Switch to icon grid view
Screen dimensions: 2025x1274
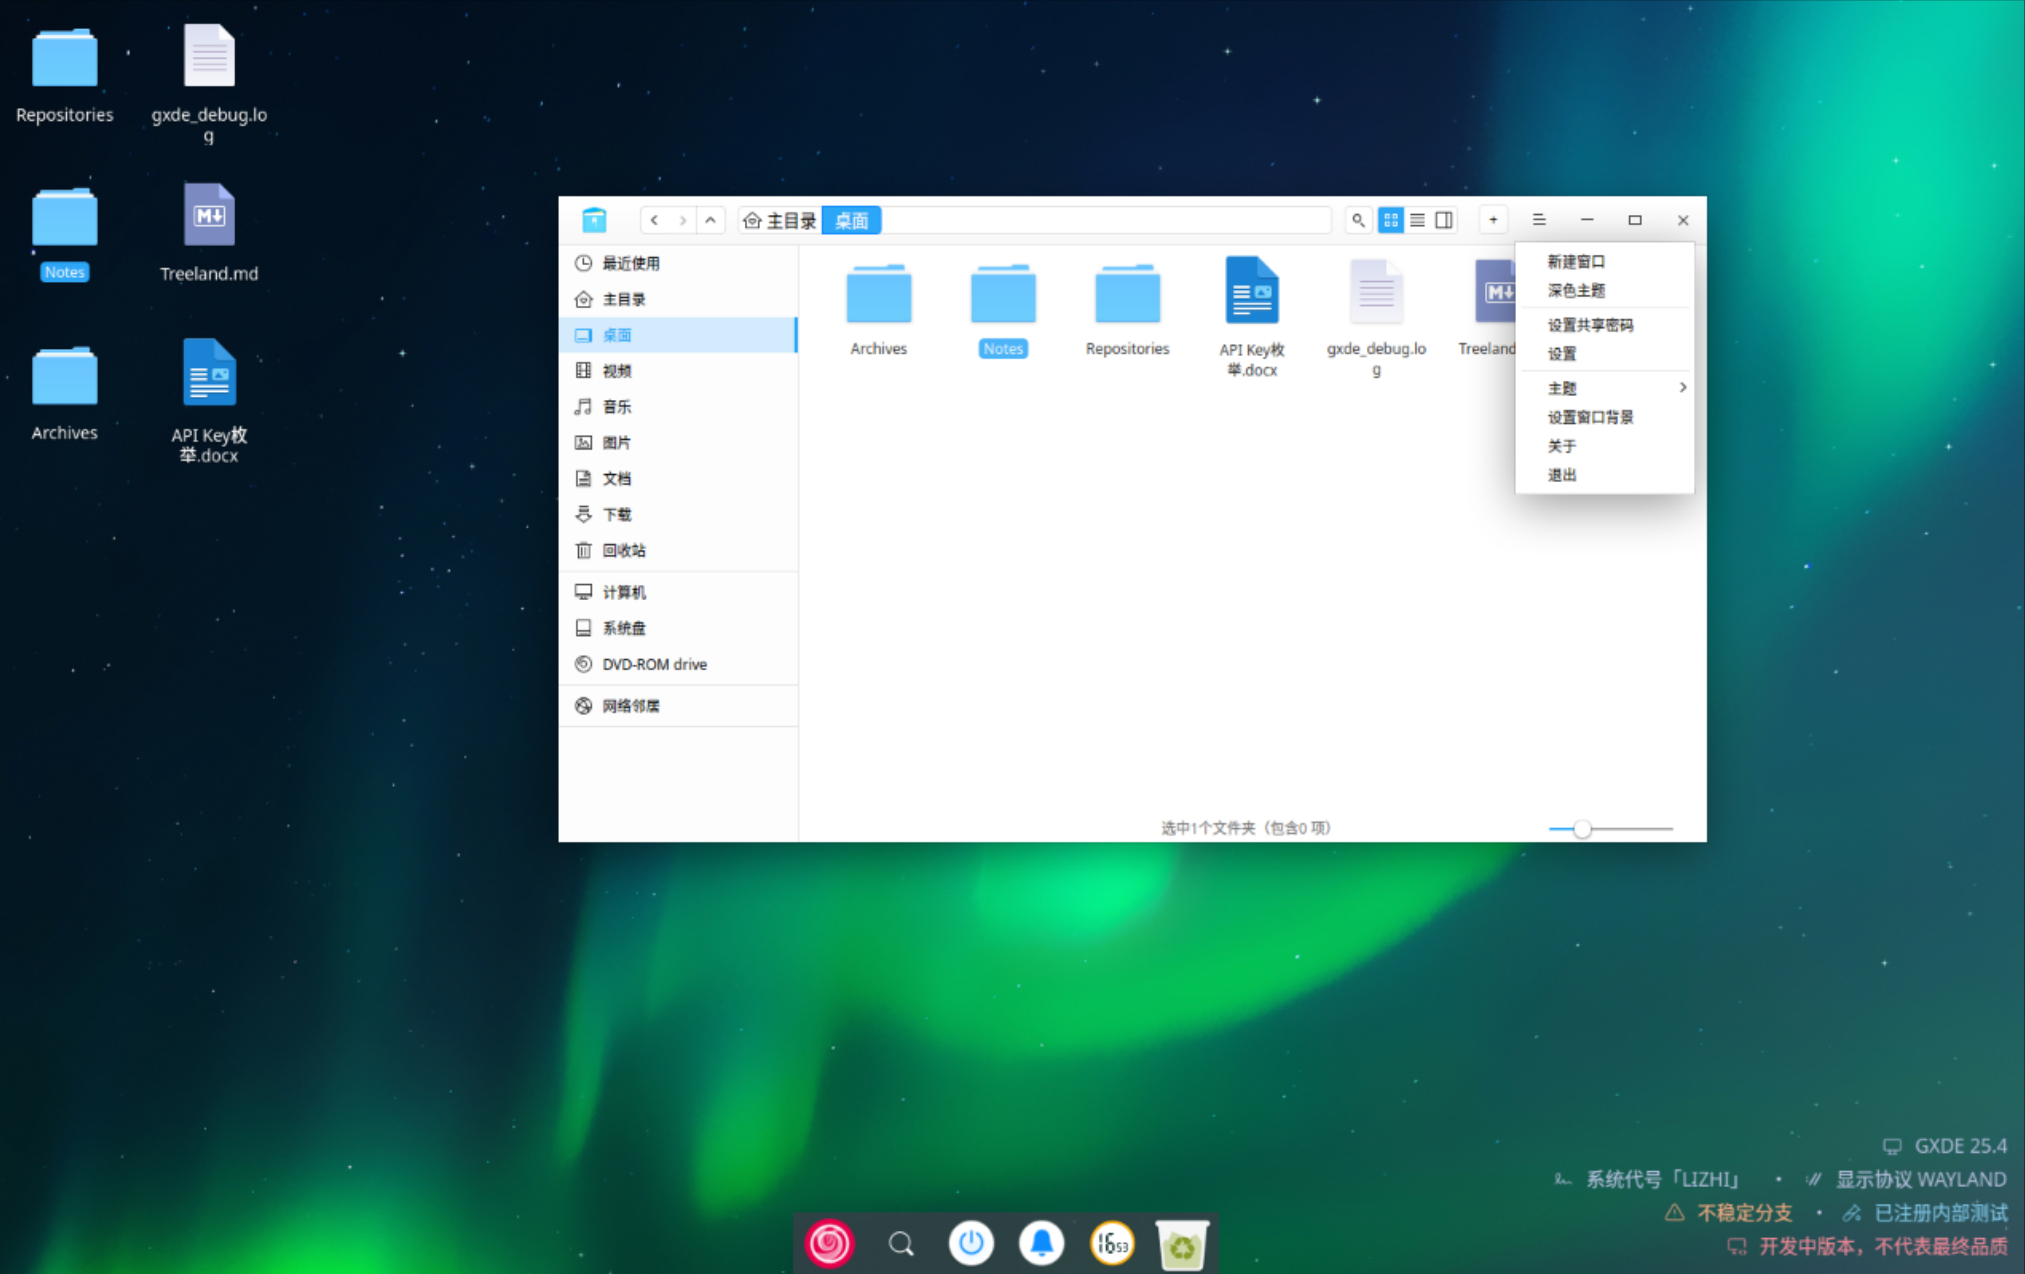1390,220
